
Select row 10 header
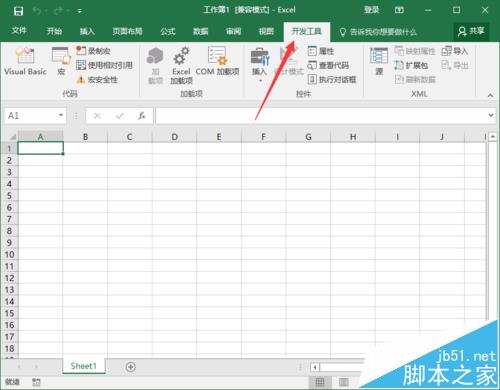click(x=9, y=255)
